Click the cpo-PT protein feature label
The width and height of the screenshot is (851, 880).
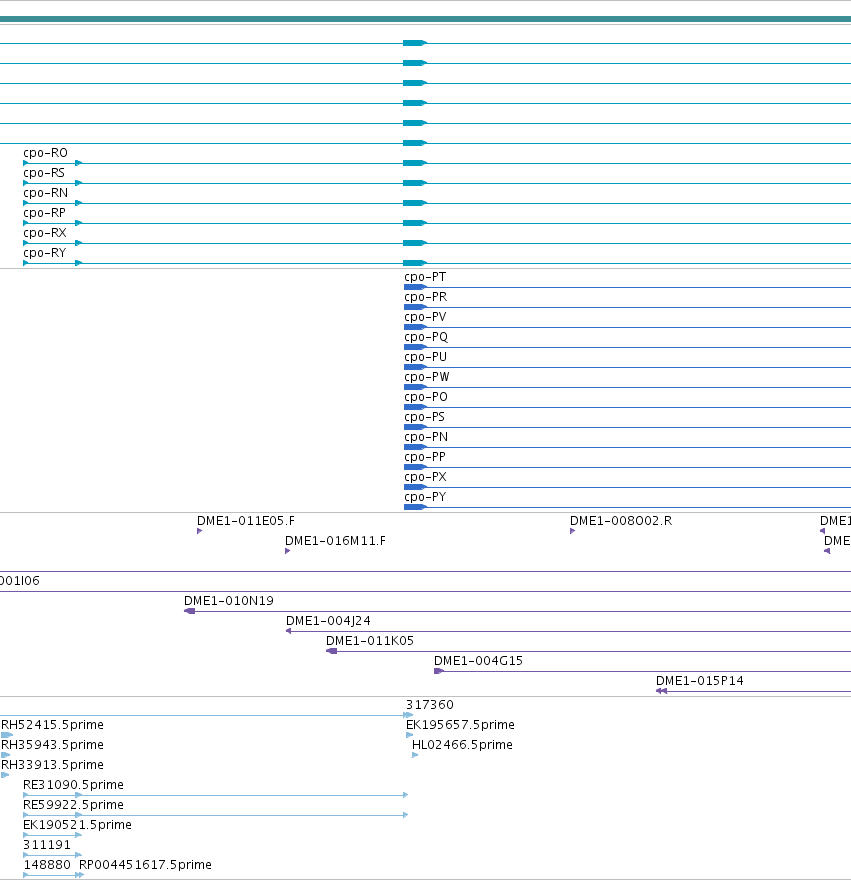point(425,277)
